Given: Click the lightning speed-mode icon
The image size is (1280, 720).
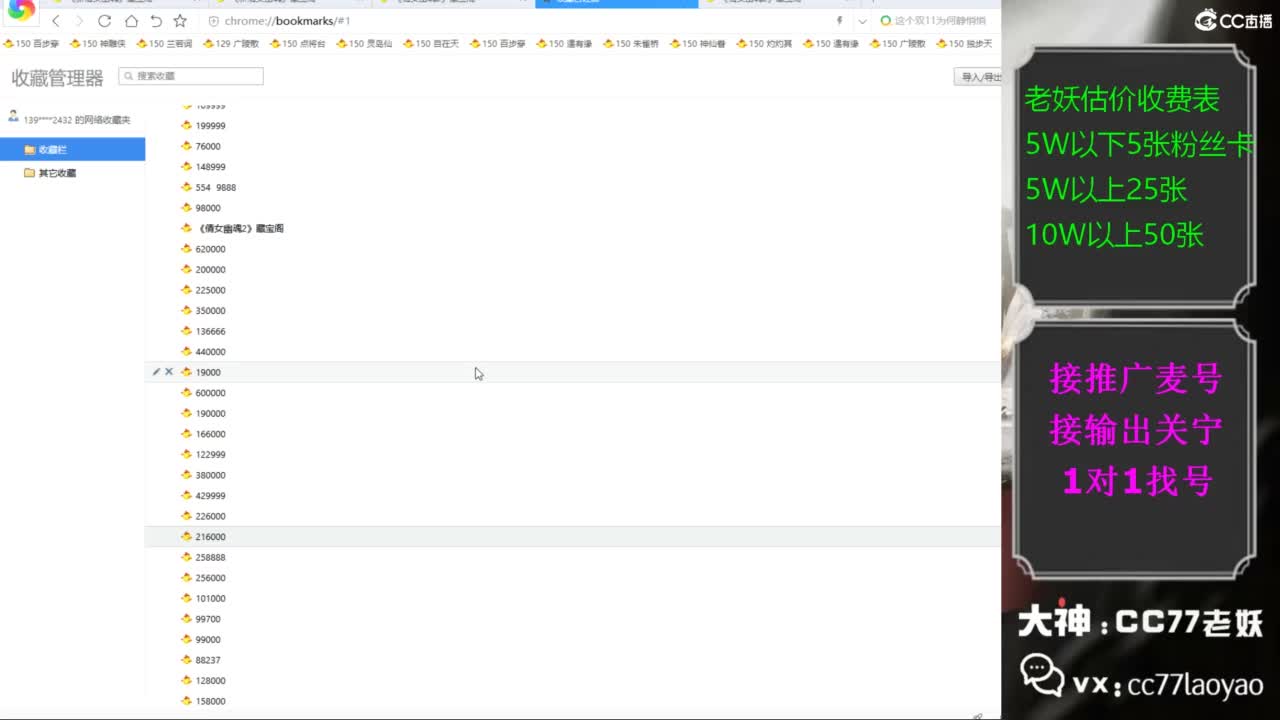Looking at the screenshot, I should point(839,21).
